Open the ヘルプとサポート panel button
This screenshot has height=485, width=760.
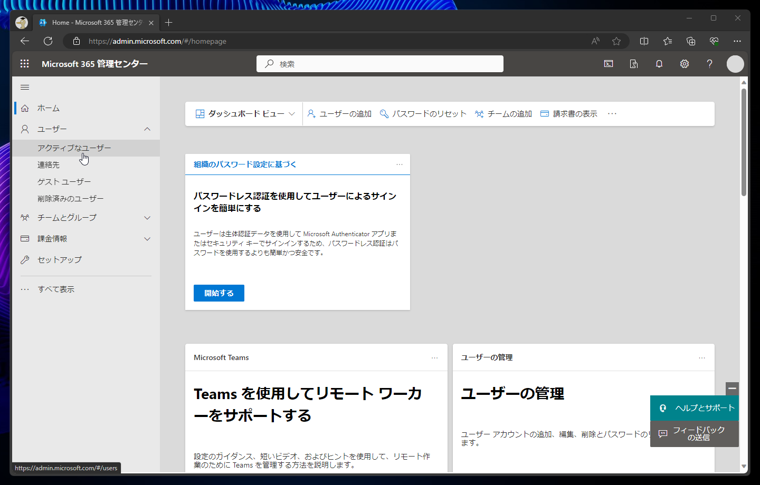pyautogui.click(x=695, y=408)
